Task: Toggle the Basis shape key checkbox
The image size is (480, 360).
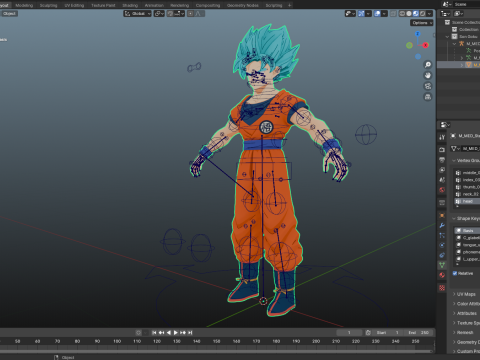Action: [x=459, y=231]
